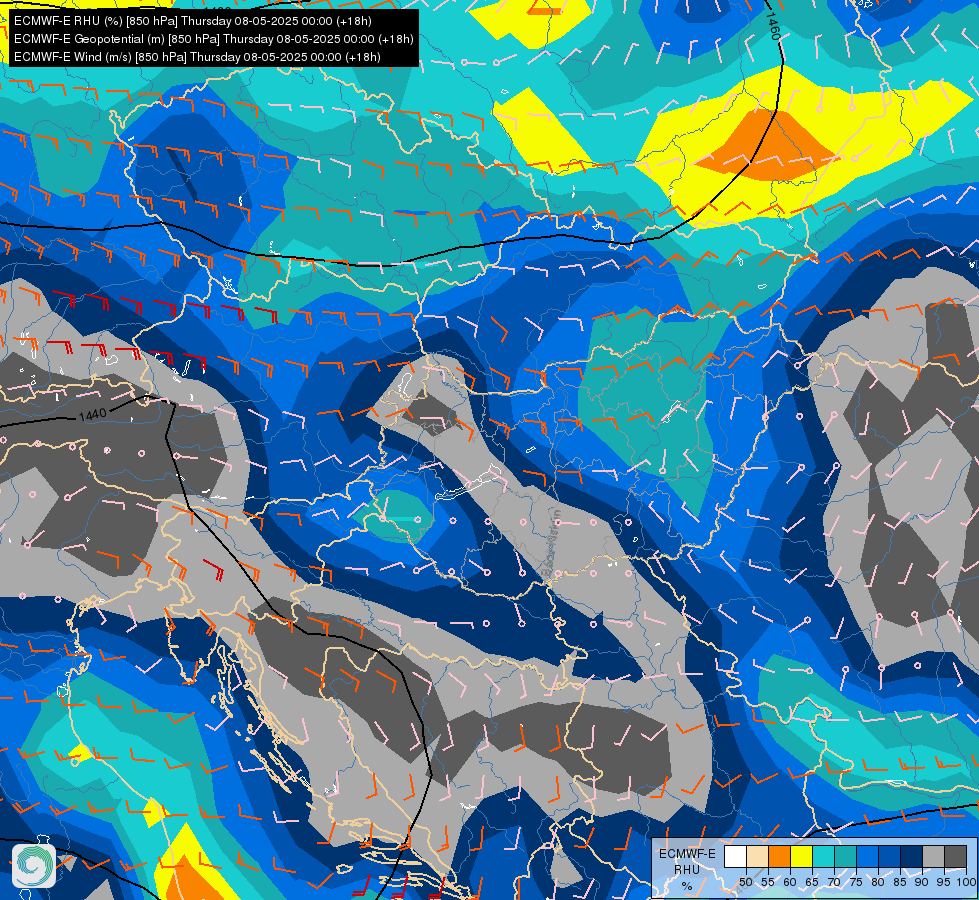Select the dark gray 95-100 legend swatch
The width and height of the screenshot is (979, 900).
955,856
